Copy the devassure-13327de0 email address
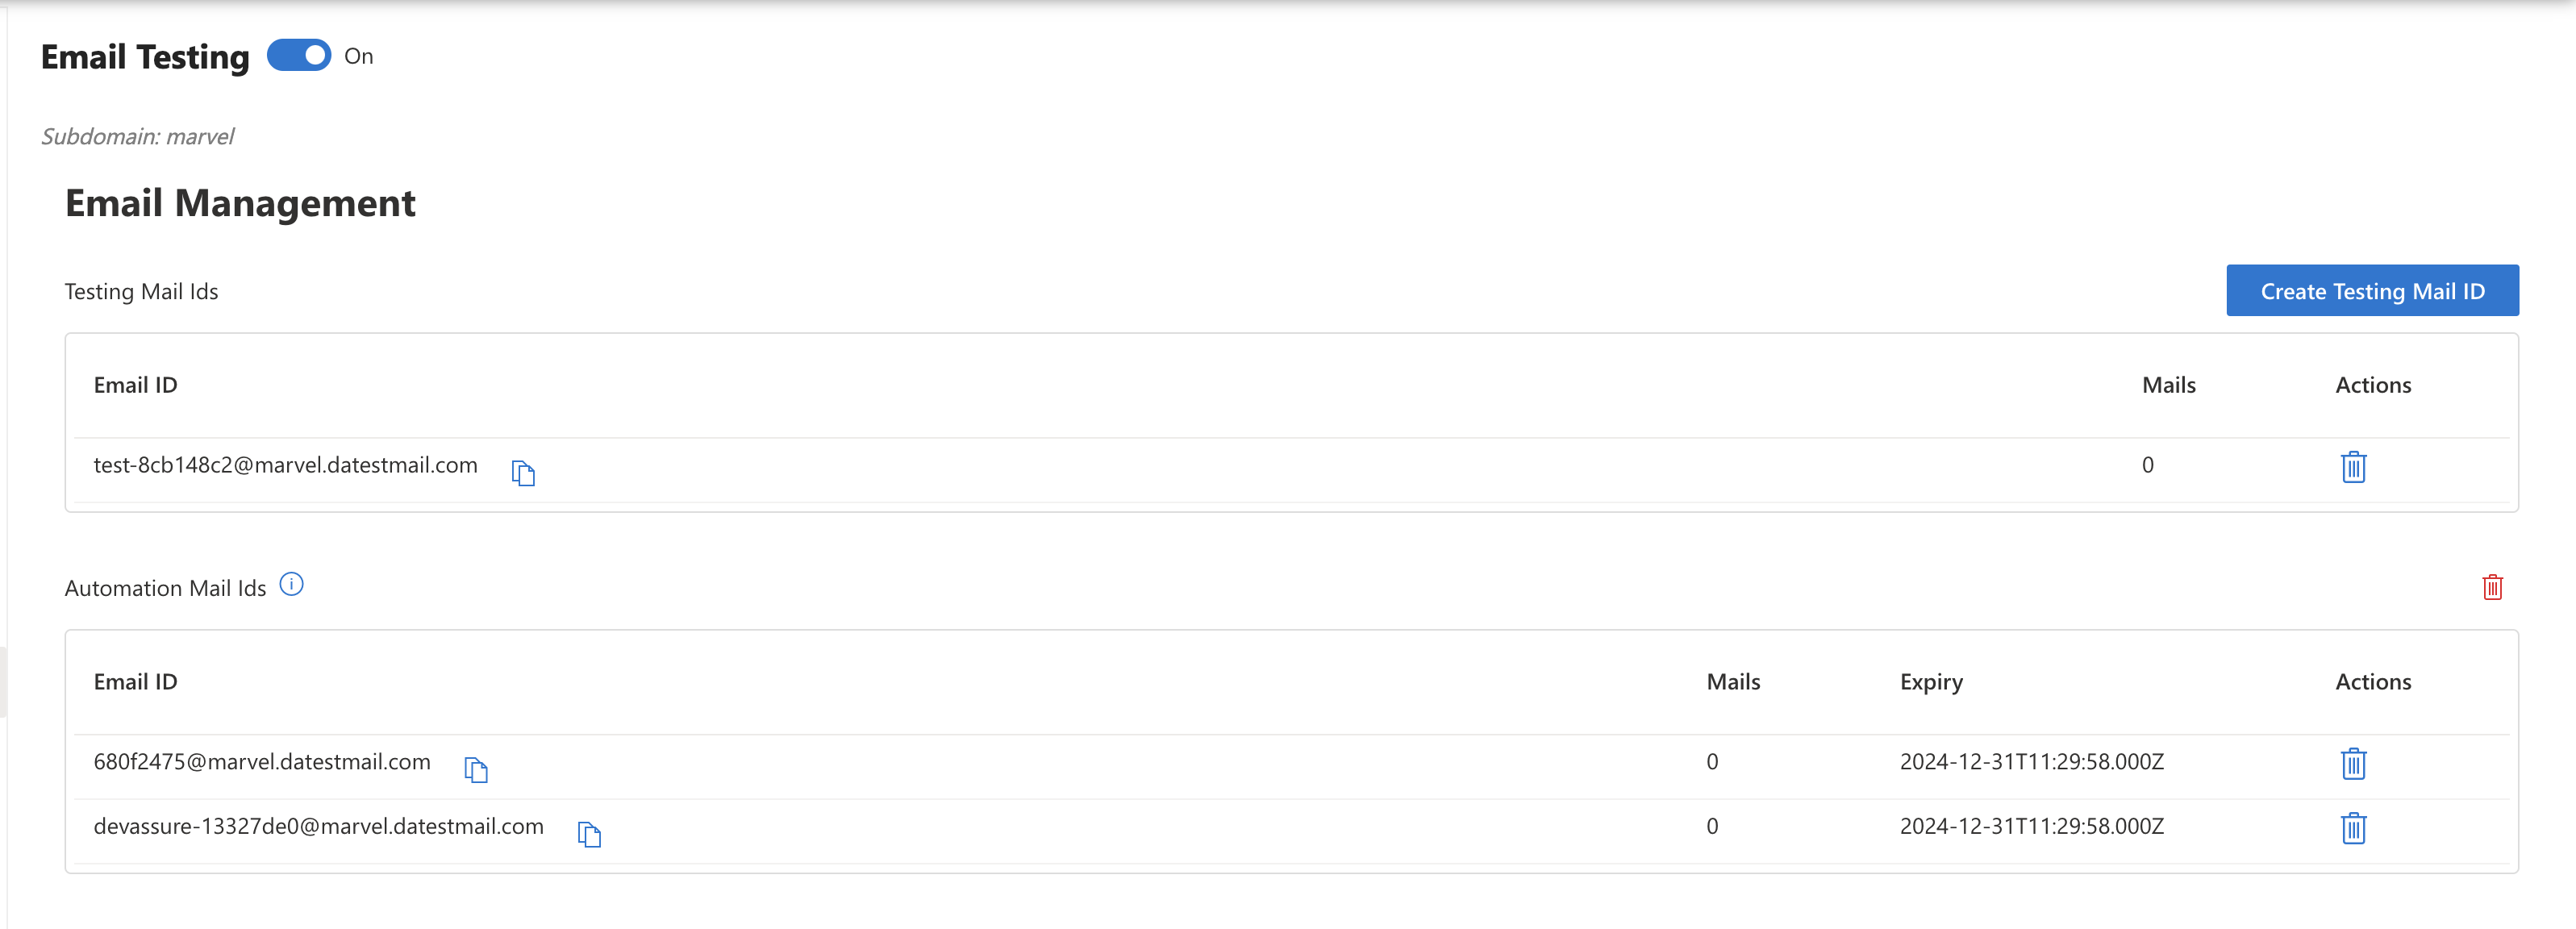 point(590,834)
